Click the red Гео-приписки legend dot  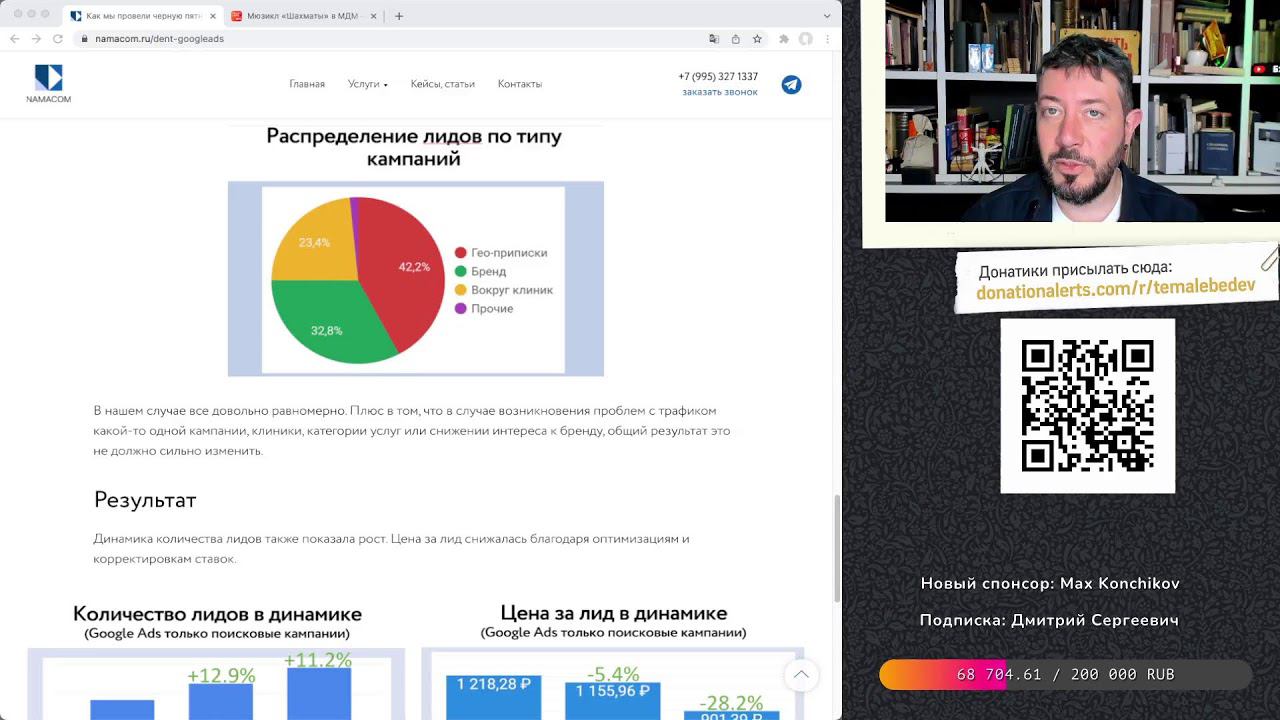[x=461, y=253]
